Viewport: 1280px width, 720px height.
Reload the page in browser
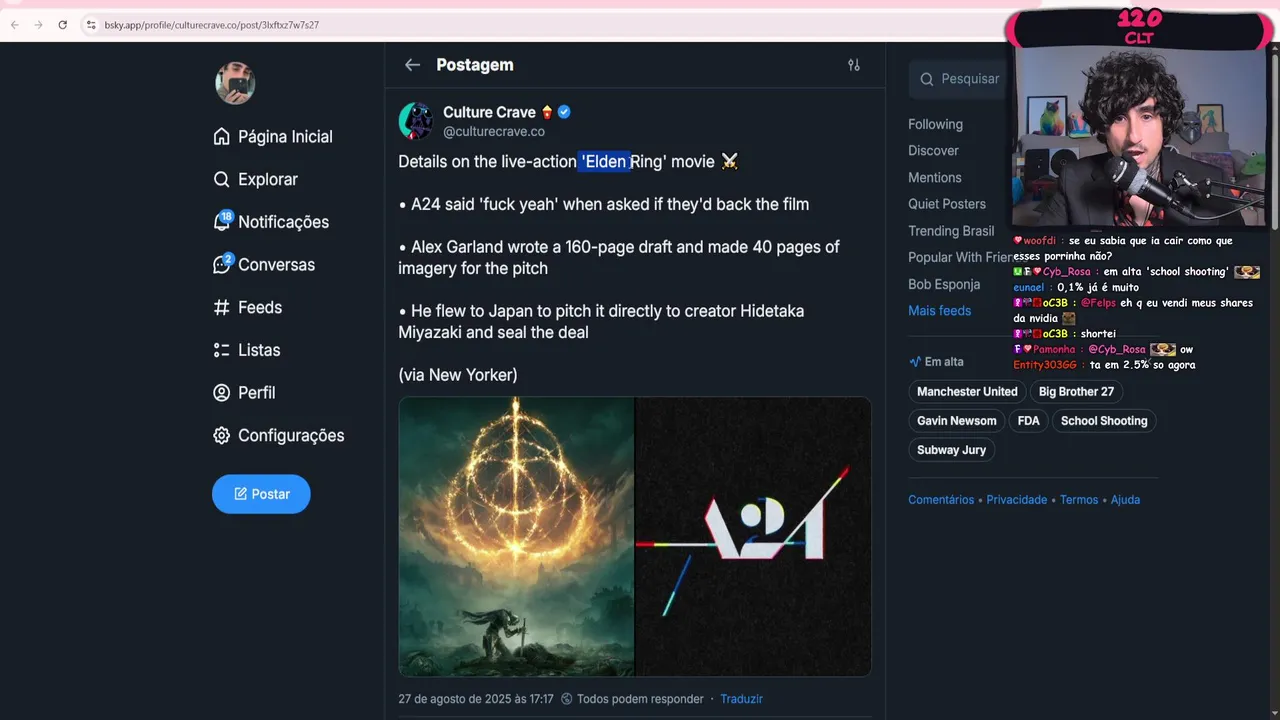click(x=62, y=25)
